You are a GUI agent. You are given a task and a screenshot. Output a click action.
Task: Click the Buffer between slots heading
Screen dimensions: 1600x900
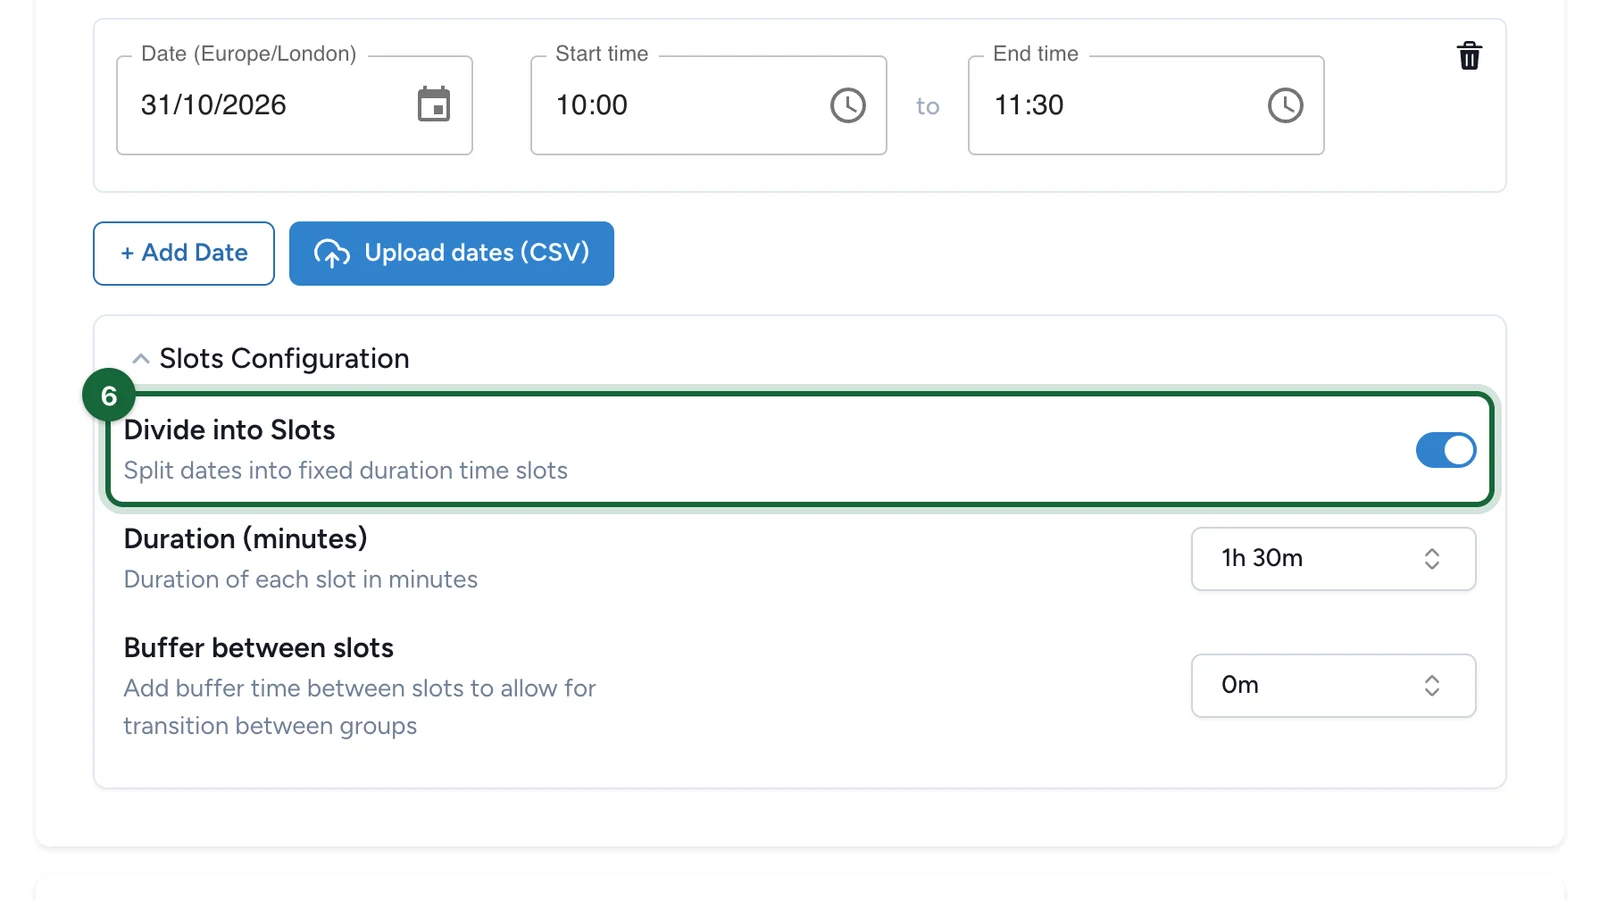tap(258, 648)
